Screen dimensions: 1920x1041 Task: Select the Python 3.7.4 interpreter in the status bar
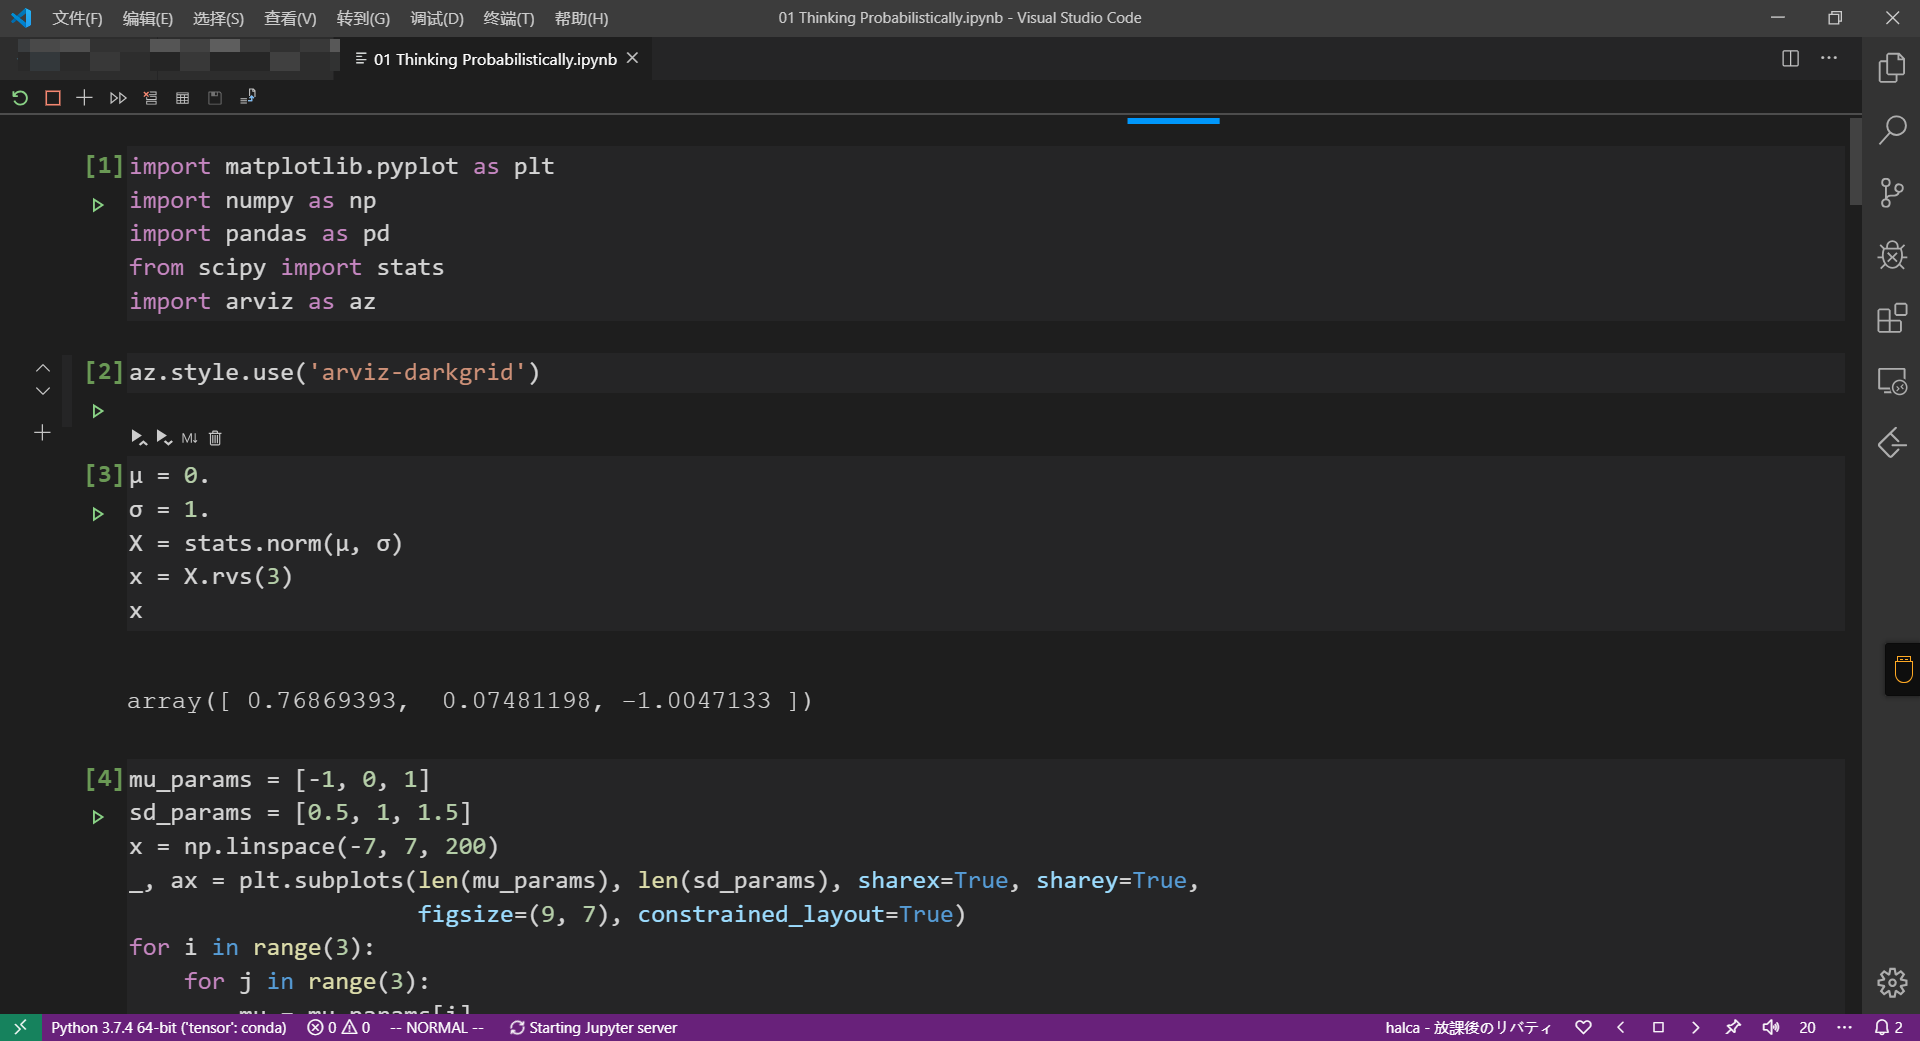[169, 1027]
